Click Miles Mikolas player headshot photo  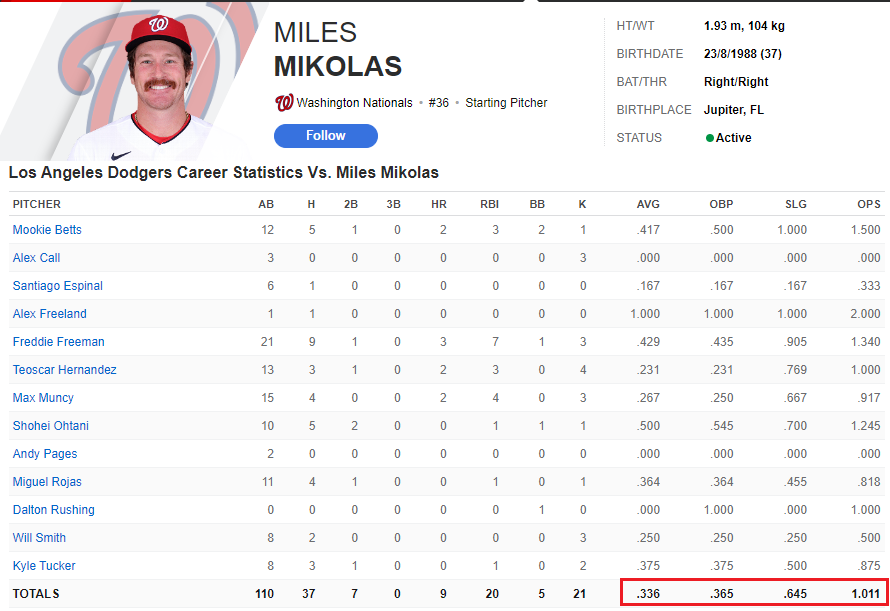click(x=156, y=82)
